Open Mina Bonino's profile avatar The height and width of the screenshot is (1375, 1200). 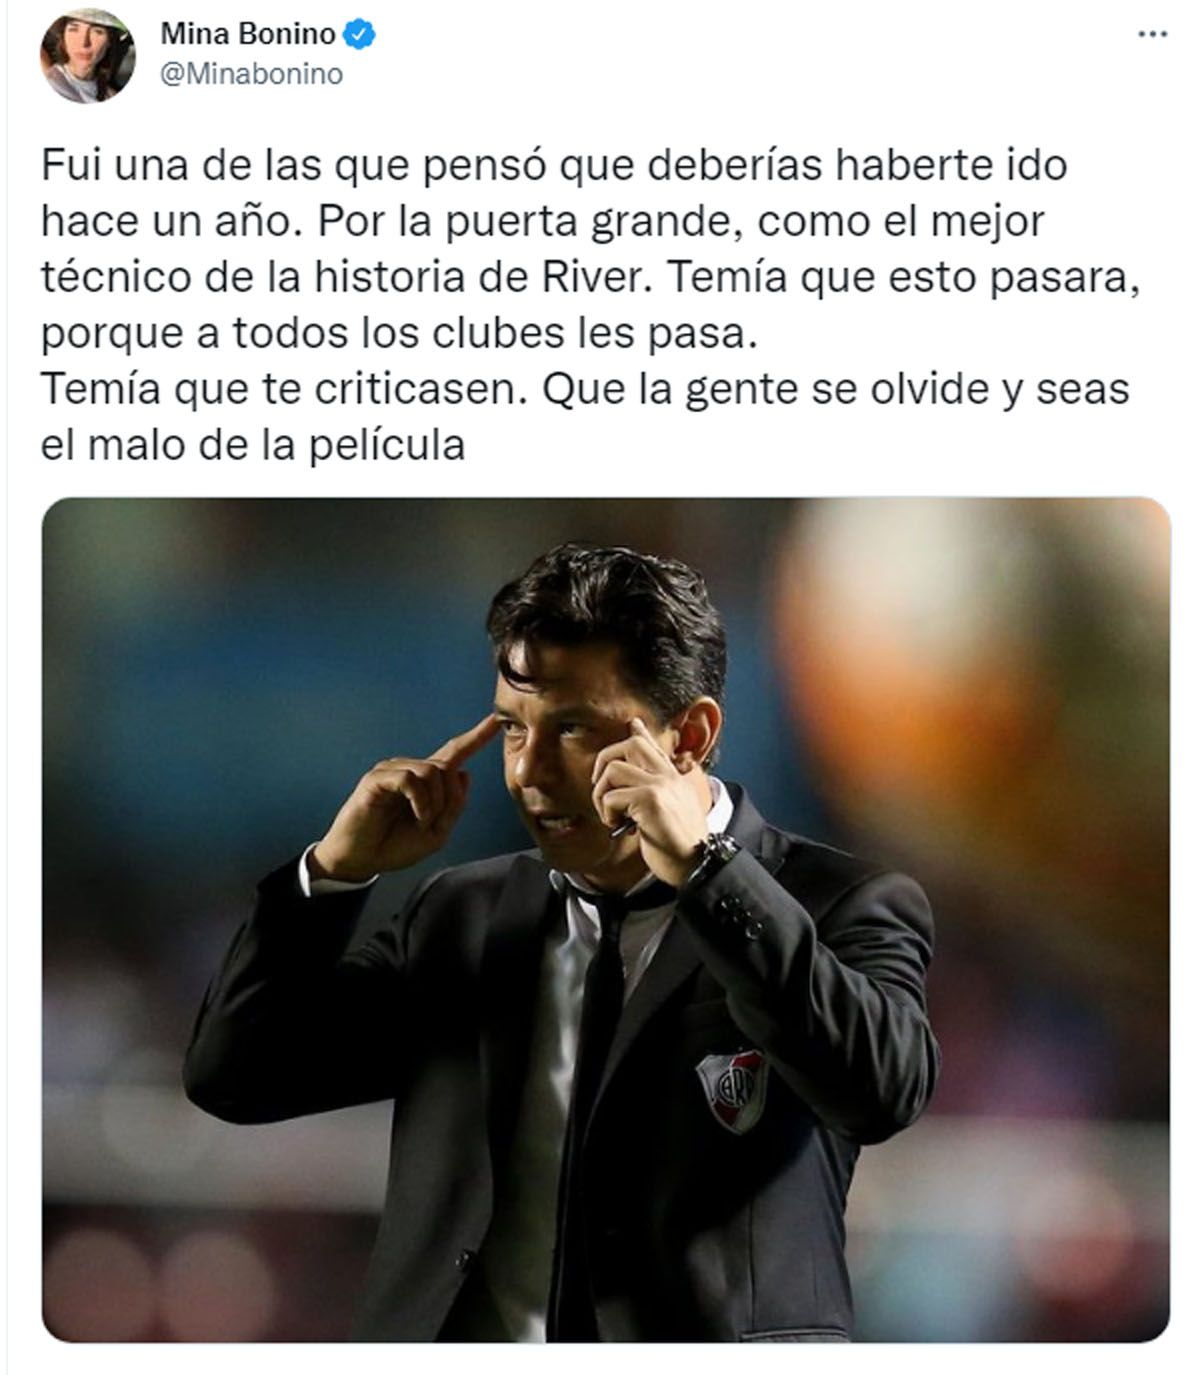[x=87, y=54]
